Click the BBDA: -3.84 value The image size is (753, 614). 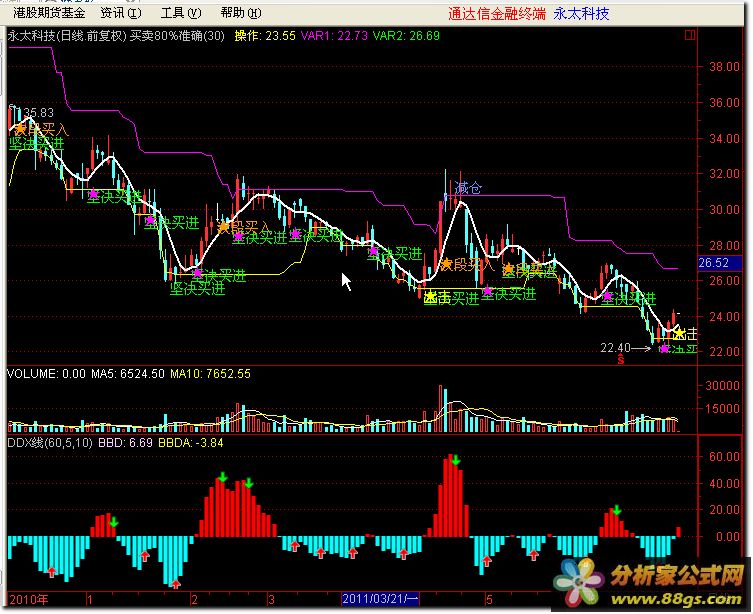[191, 443]
